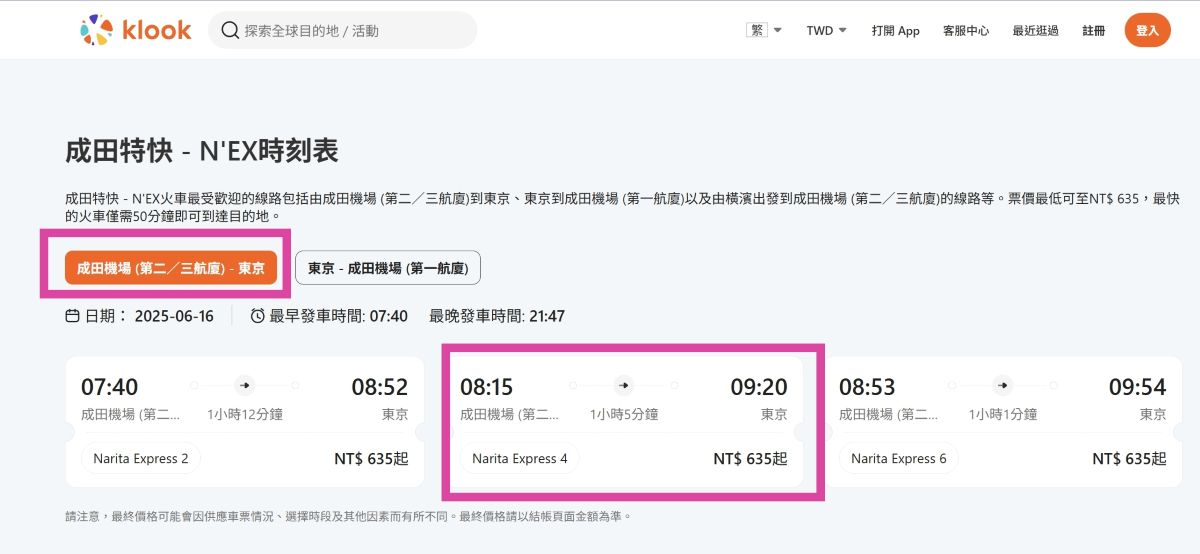Open 最近逛過 recently viewed
1200x554 pixels.
(1035, 30)
